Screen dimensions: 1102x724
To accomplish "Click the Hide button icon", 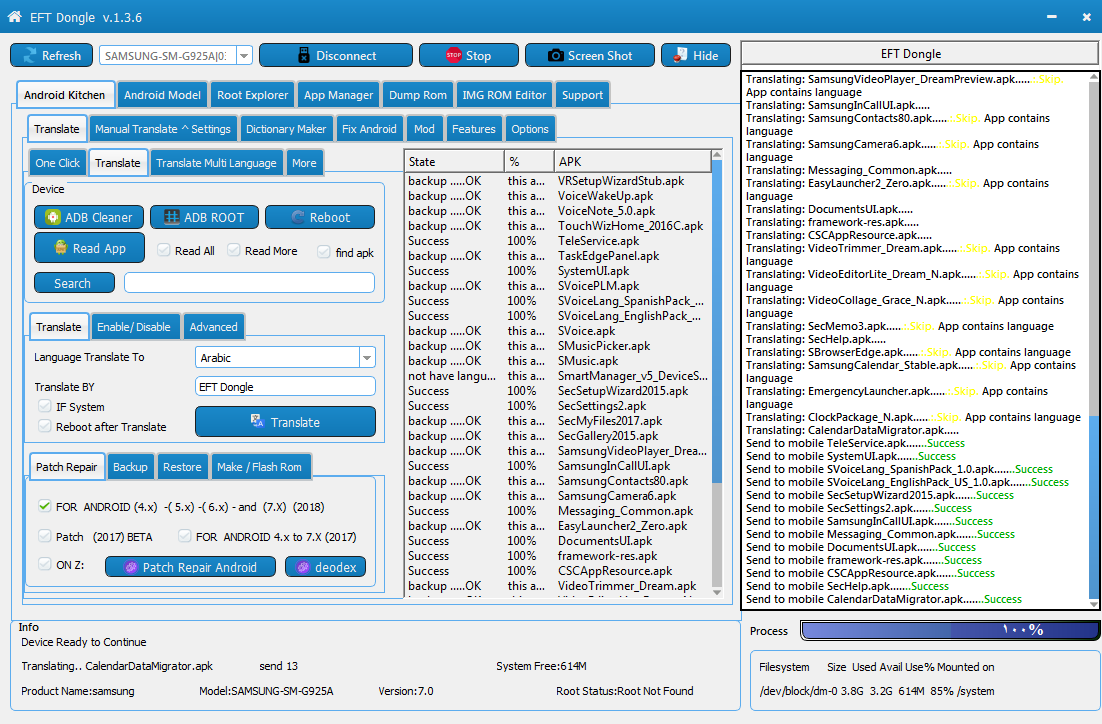I will point(680,56).
